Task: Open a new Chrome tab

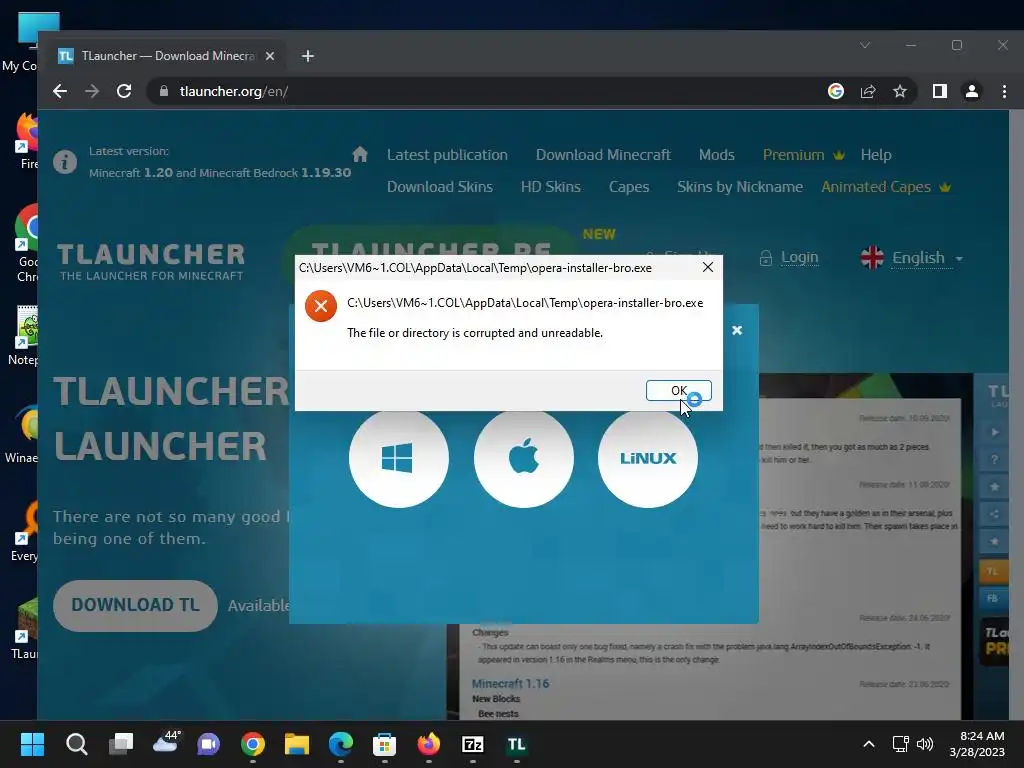Action: 308,56
